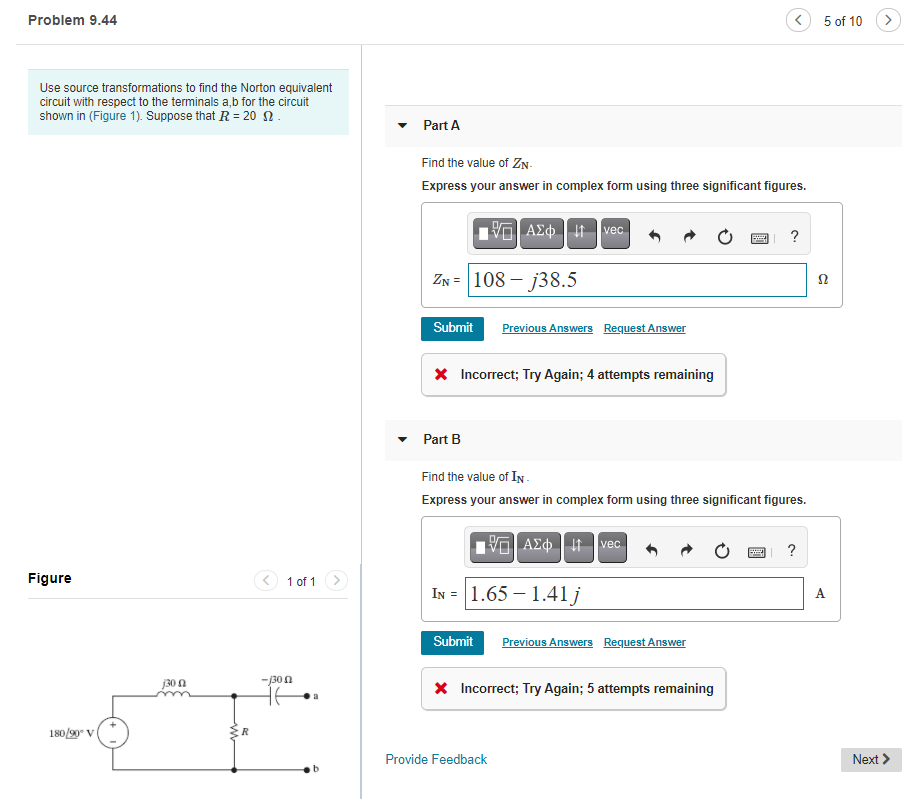Open the Provide Feedback link
The width and height of the screenshot is (904, 799).
436,759
